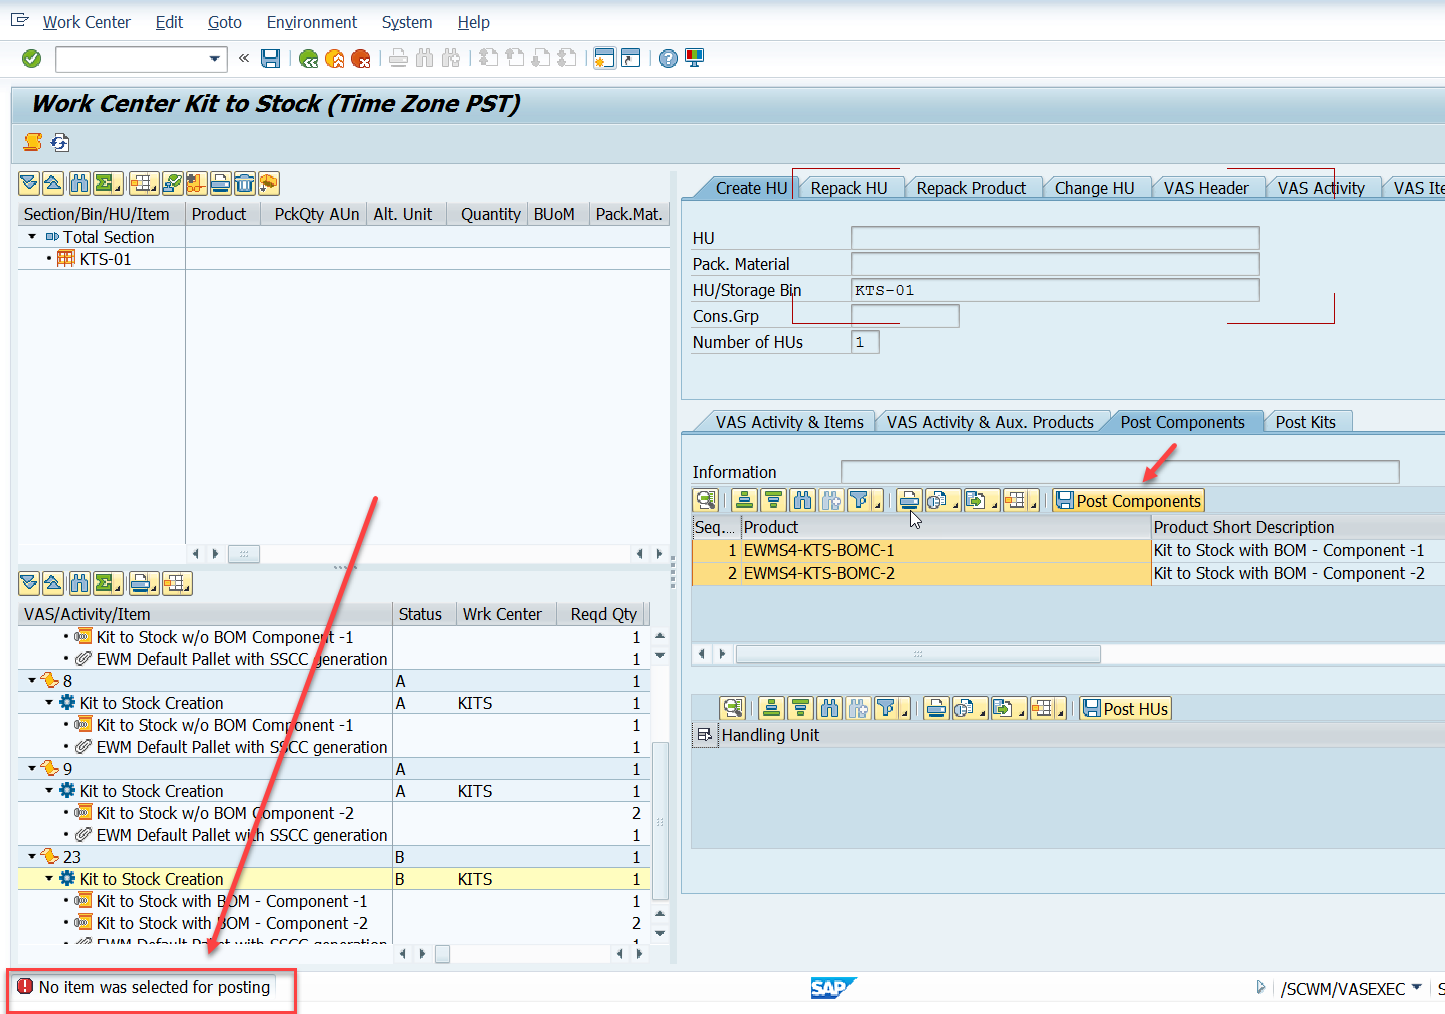Click the Find binoculars in the HU tree toolbar
The image size is (1445, 1014).
79,183
